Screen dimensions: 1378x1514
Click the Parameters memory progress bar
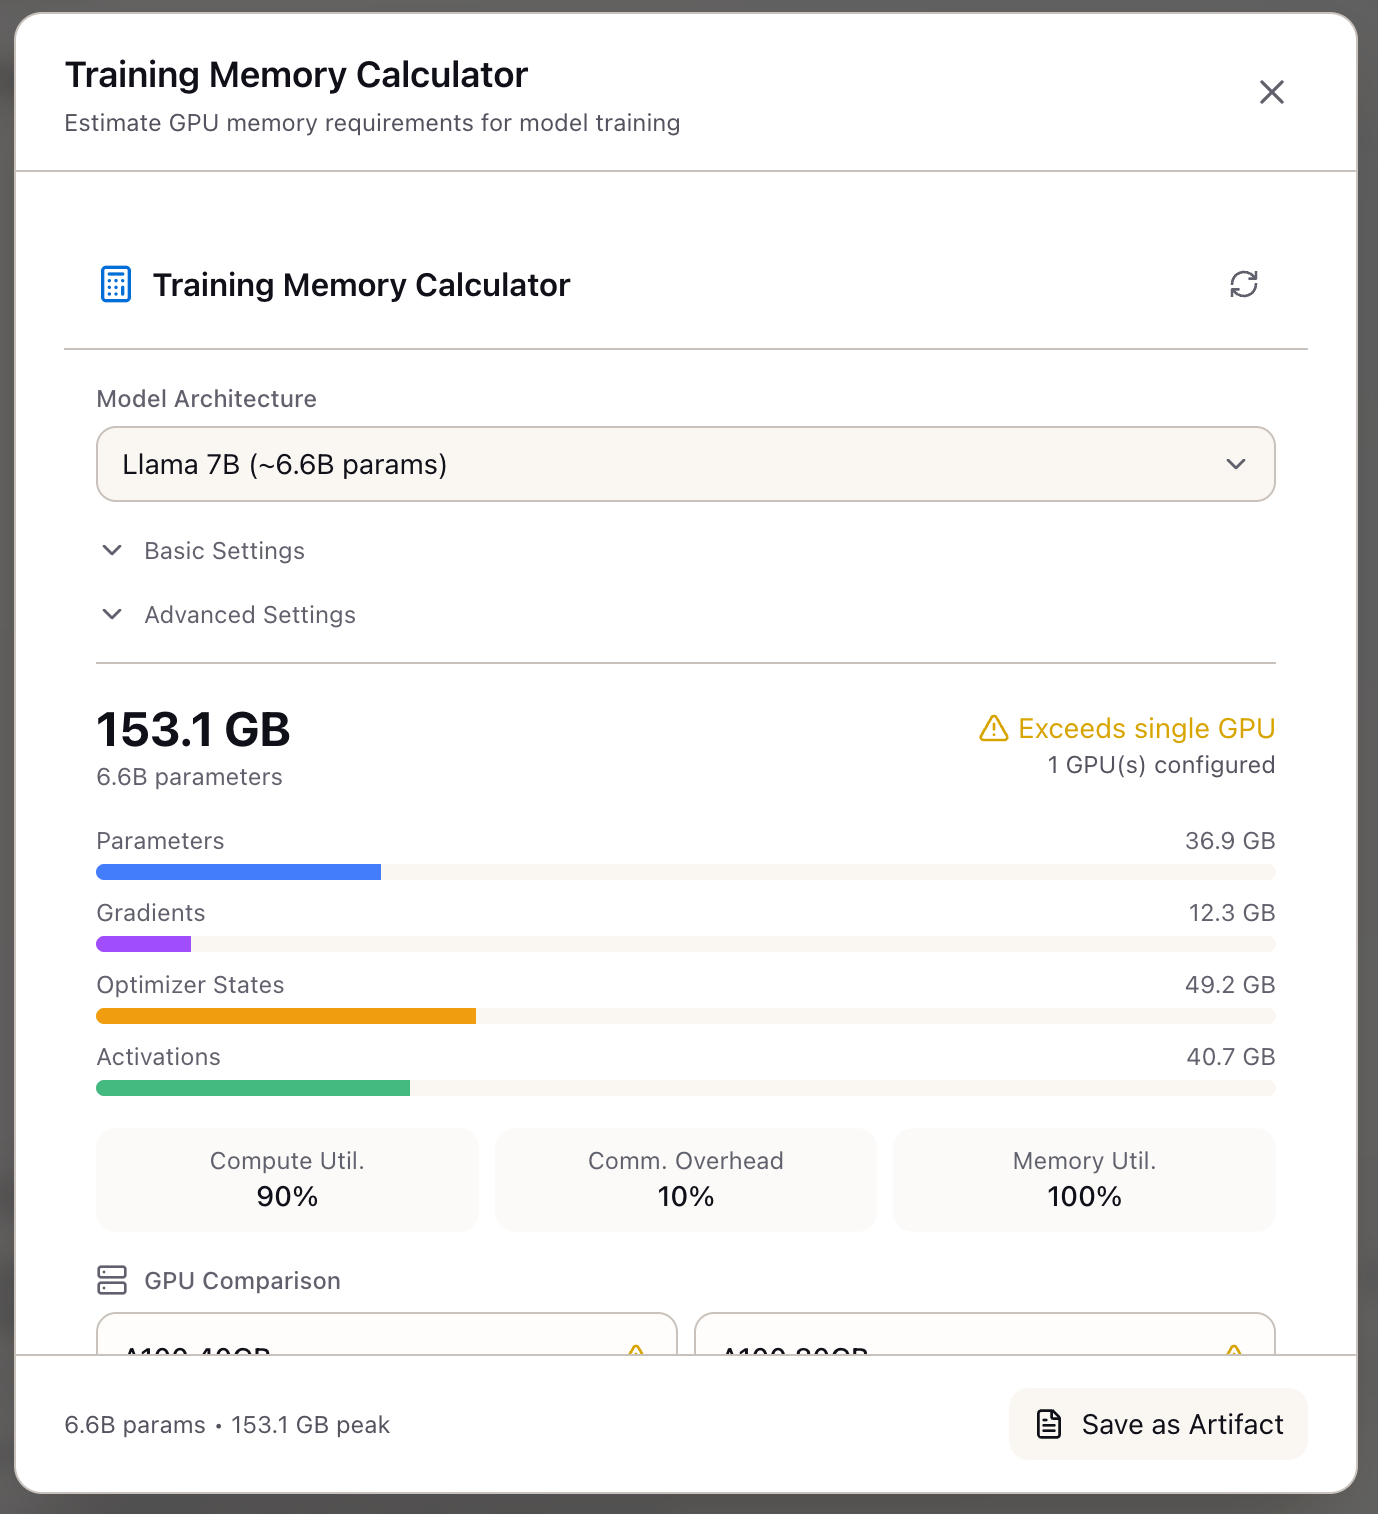click(x=686, y=872)
